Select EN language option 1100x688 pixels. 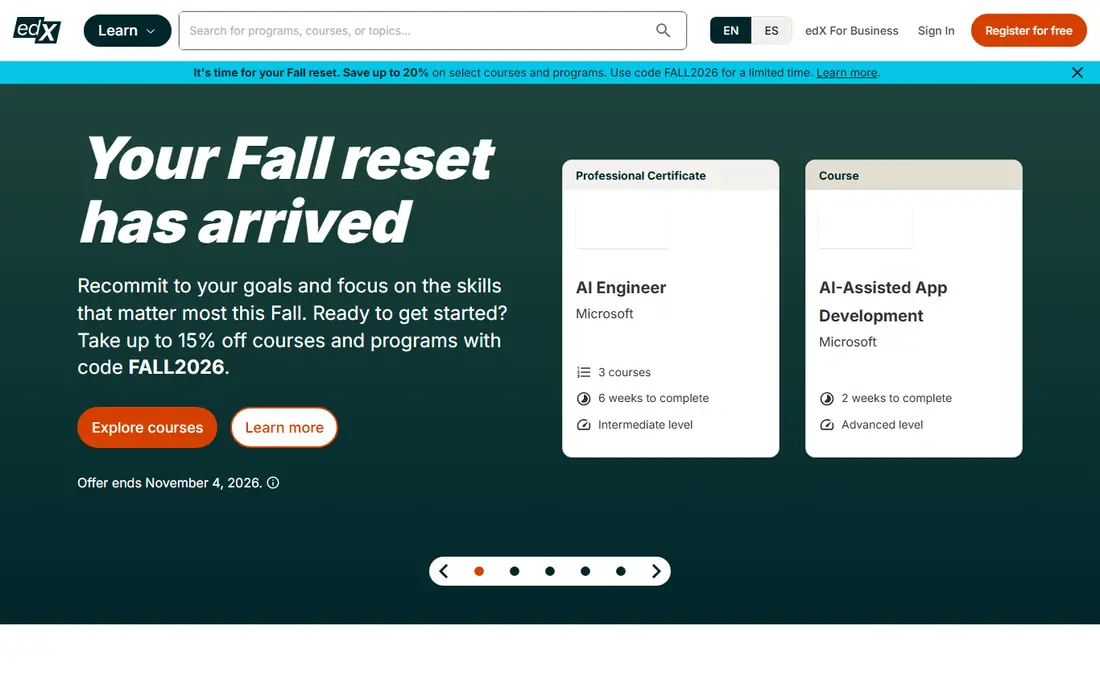click(730, 30)
